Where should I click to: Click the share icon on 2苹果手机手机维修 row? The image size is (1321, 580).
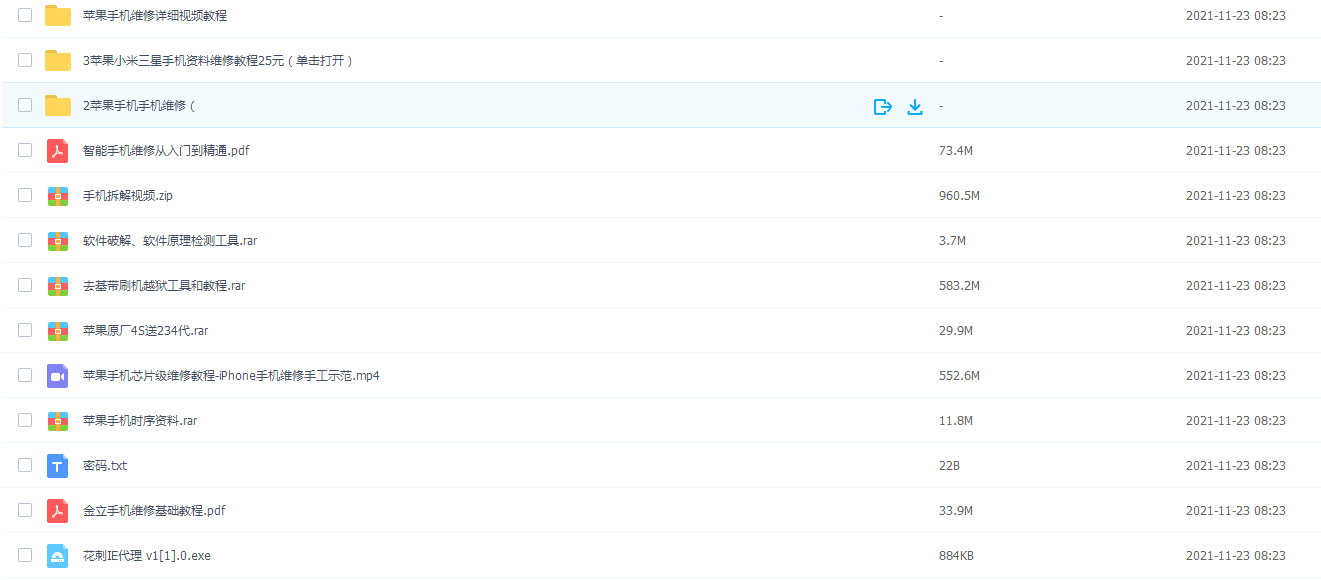882,106
